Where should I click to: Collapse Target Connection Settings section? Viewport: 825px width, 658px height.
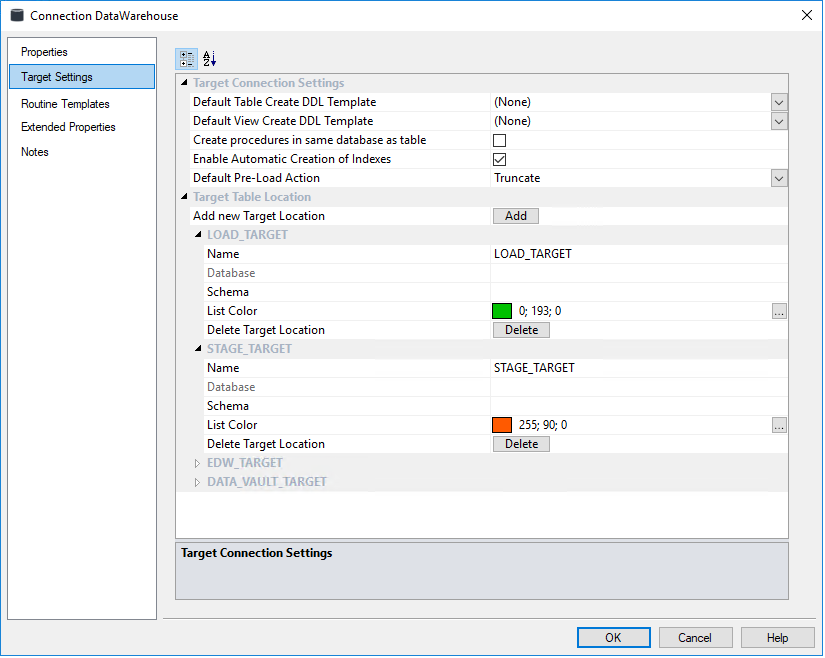(x=184, y=83)
